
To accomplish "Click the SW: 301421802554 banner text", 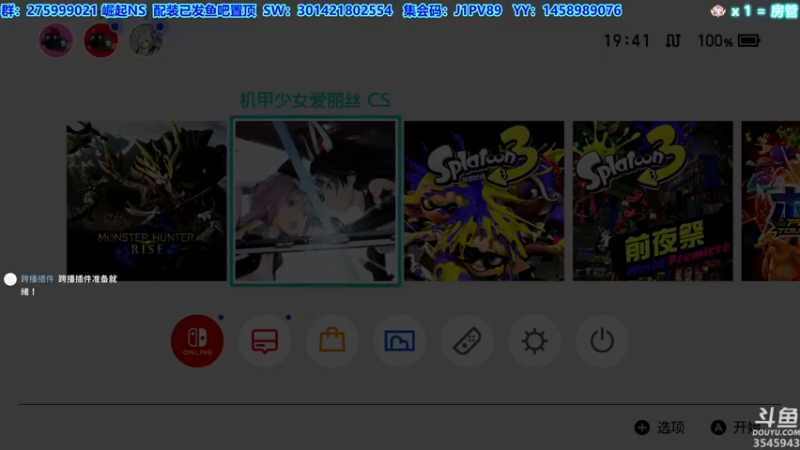I will (x=328, y=11).
